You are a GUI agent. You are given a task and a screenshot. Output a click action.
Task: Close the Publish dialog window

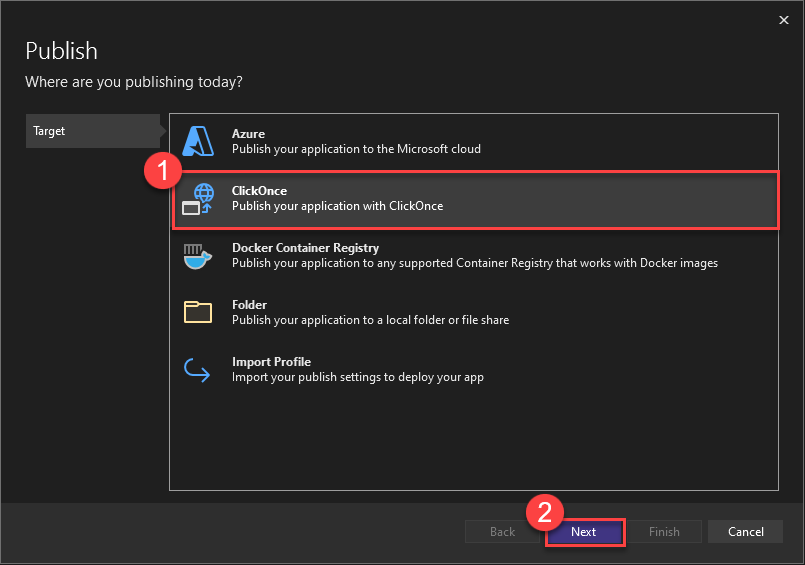pyautogui.click(x=783, y=20)
